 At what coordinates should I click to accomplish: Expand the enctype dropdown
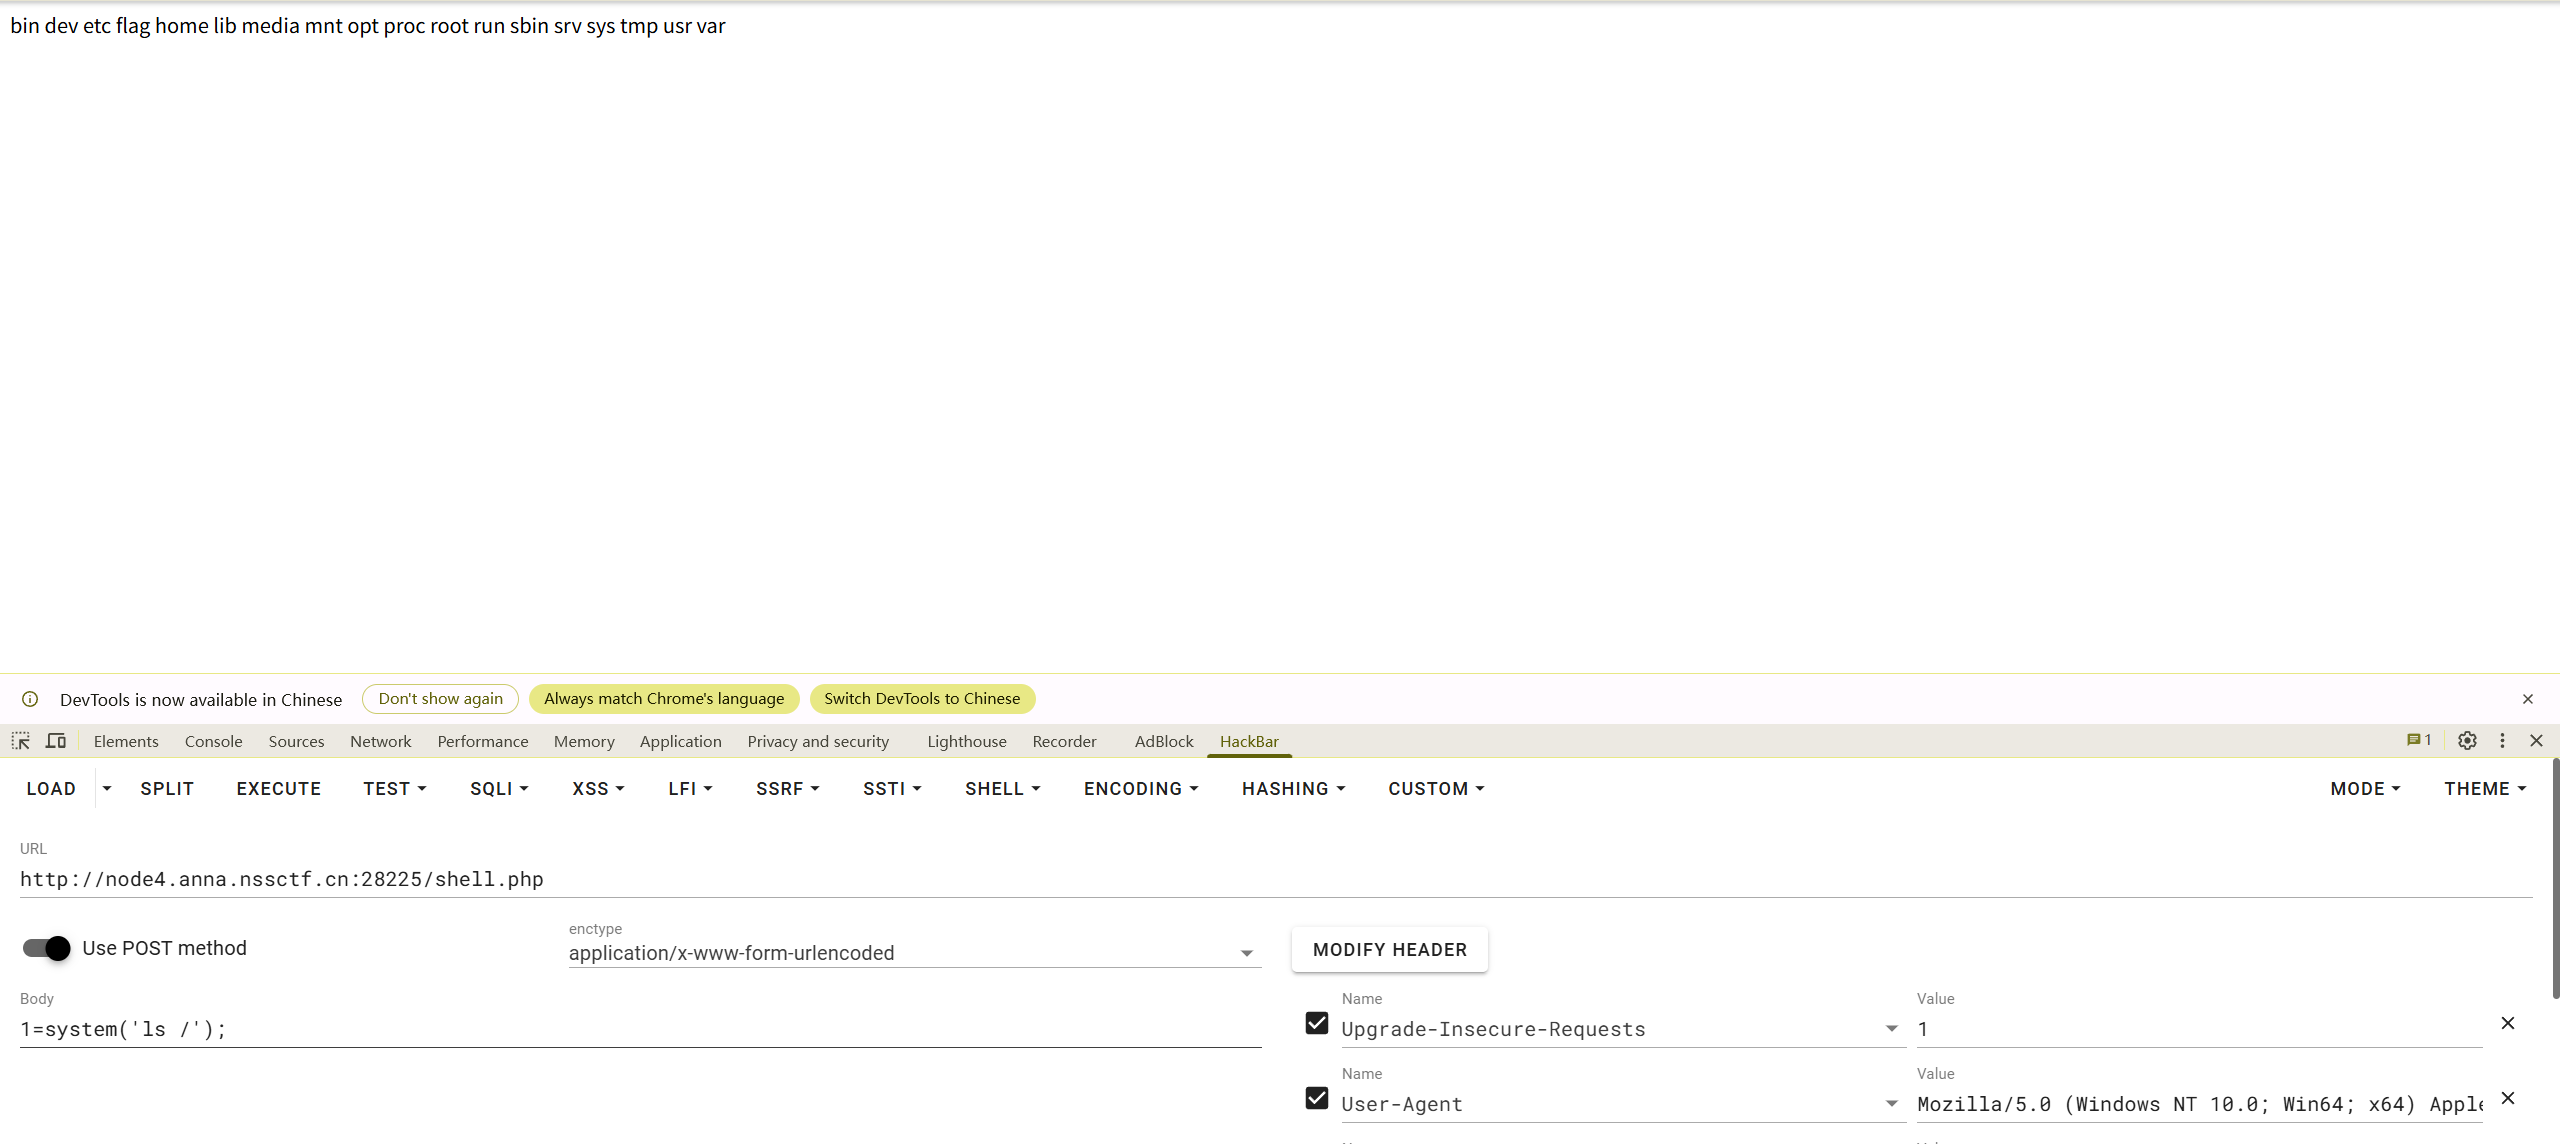point(1246,953)
